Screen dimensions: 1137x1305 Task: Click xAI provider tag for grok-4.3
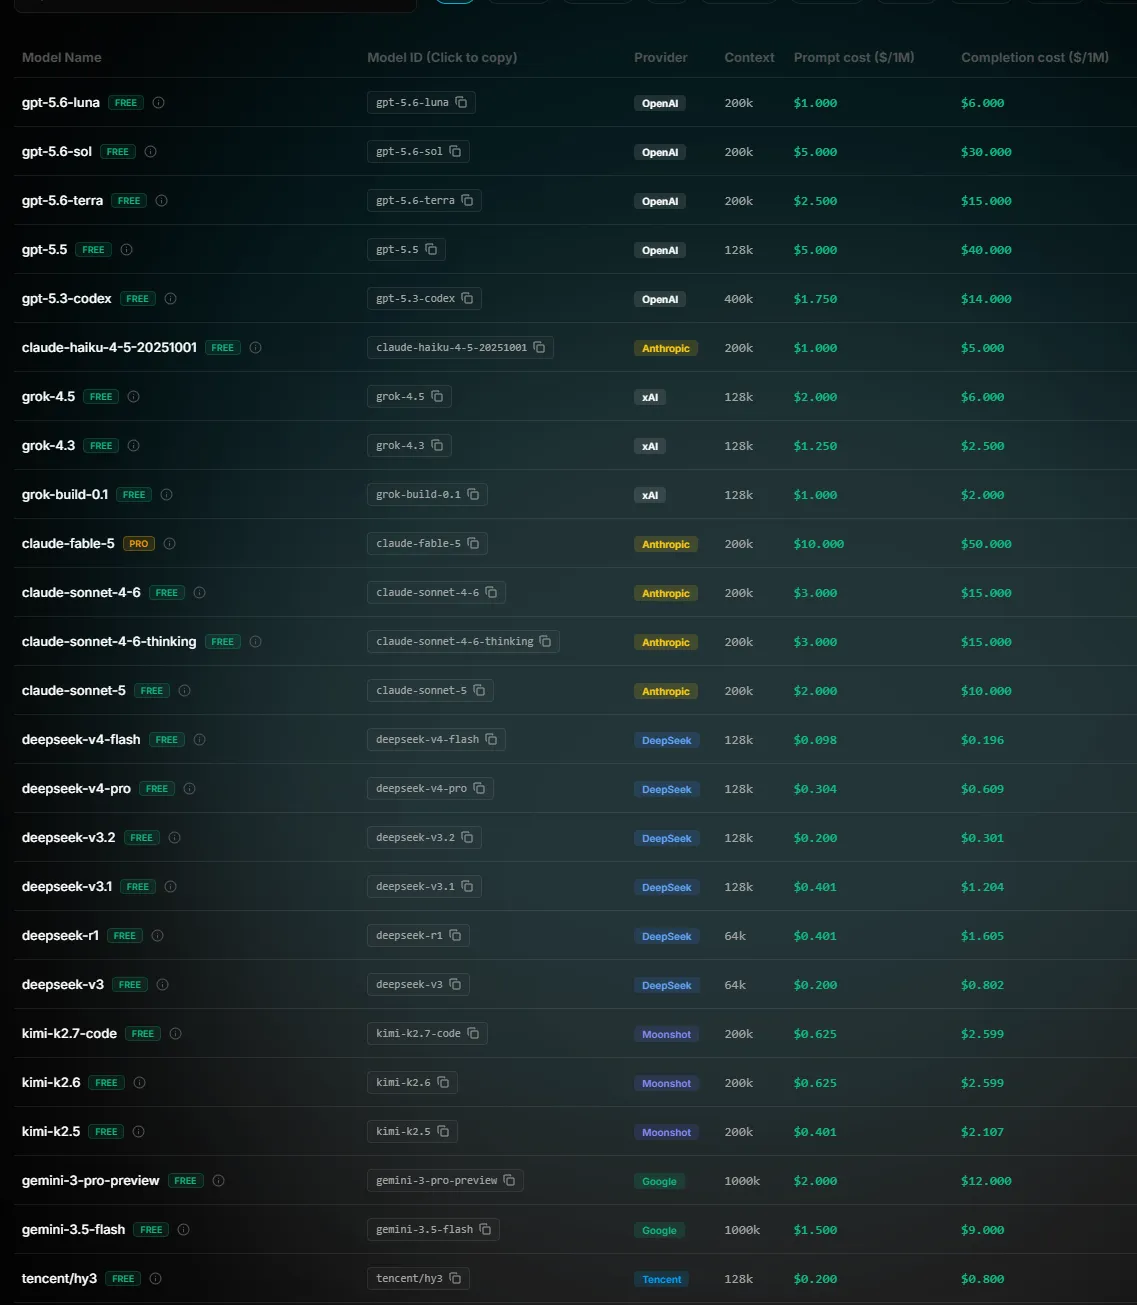pyautogui.click(x=650, y=447)
